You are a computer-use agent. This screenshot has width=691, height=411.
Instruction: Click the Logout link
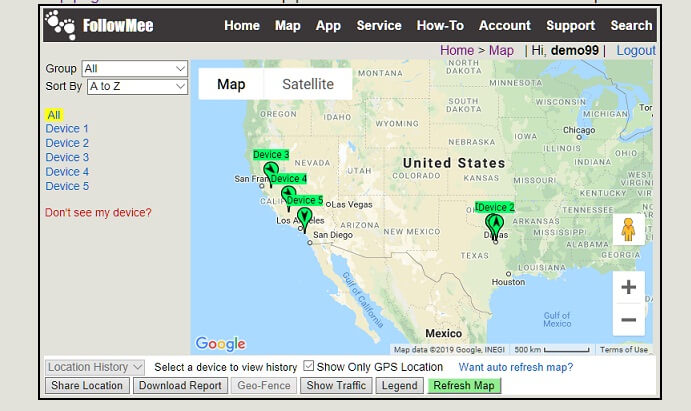(x=636, y=50)
